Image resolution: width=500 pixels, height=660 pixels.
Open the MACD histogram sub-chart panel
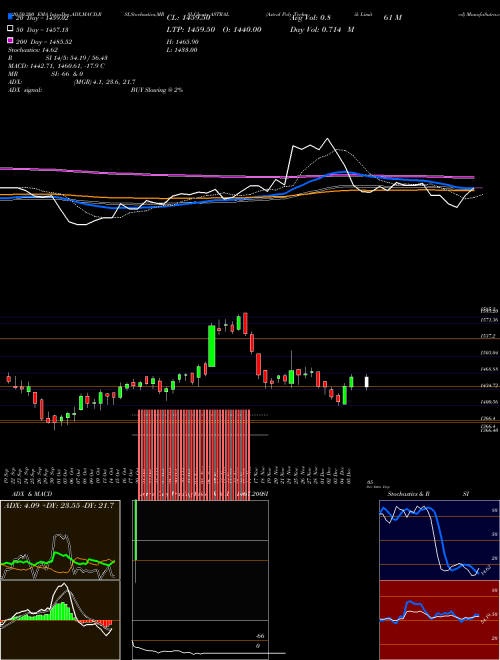[60, 620]
